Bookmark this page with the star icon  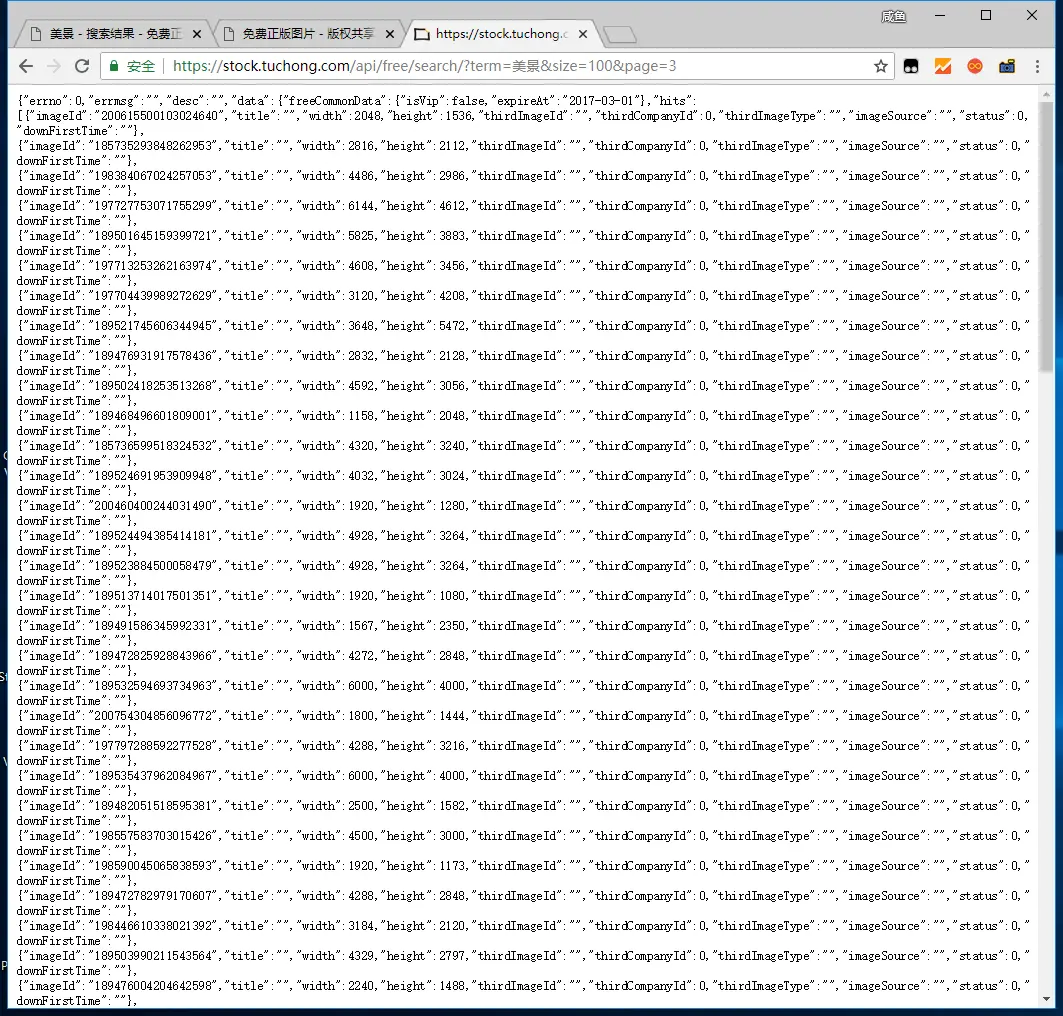point(881,66)
